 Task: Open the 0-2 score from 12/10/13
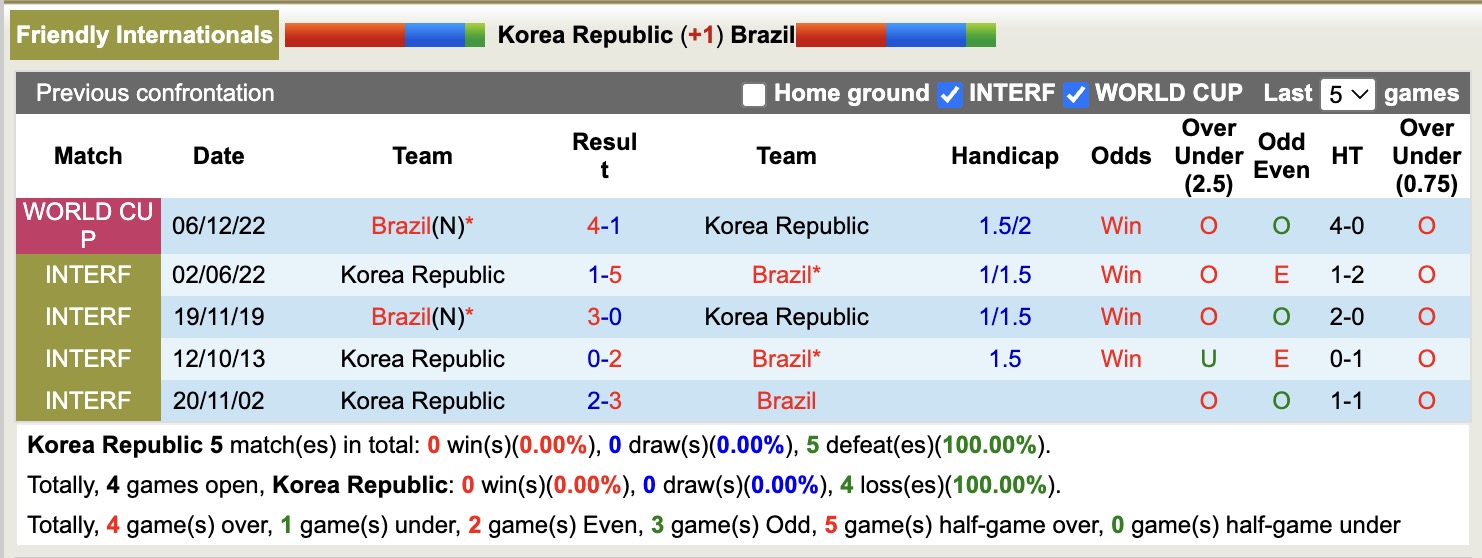tap(604, 359)
